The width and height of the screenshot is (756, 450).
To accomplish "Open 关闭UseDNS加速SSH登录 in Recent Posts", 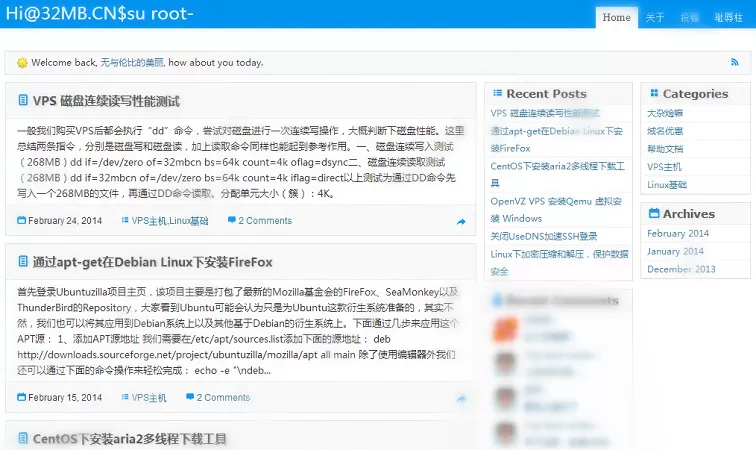I will click(544, 236).
